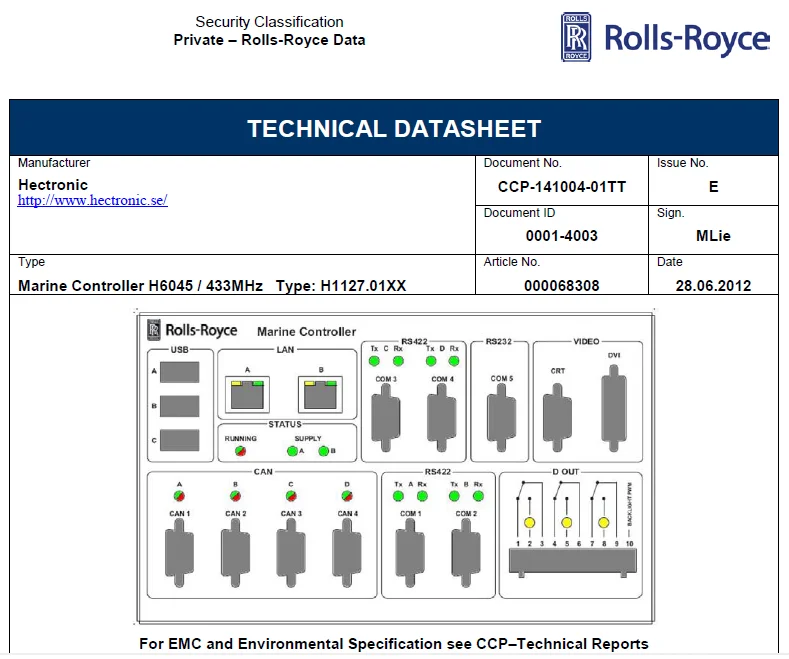This screenshot has width=789, height=659.
Task: Click the Security Classification heading
Action: [269, 22]
